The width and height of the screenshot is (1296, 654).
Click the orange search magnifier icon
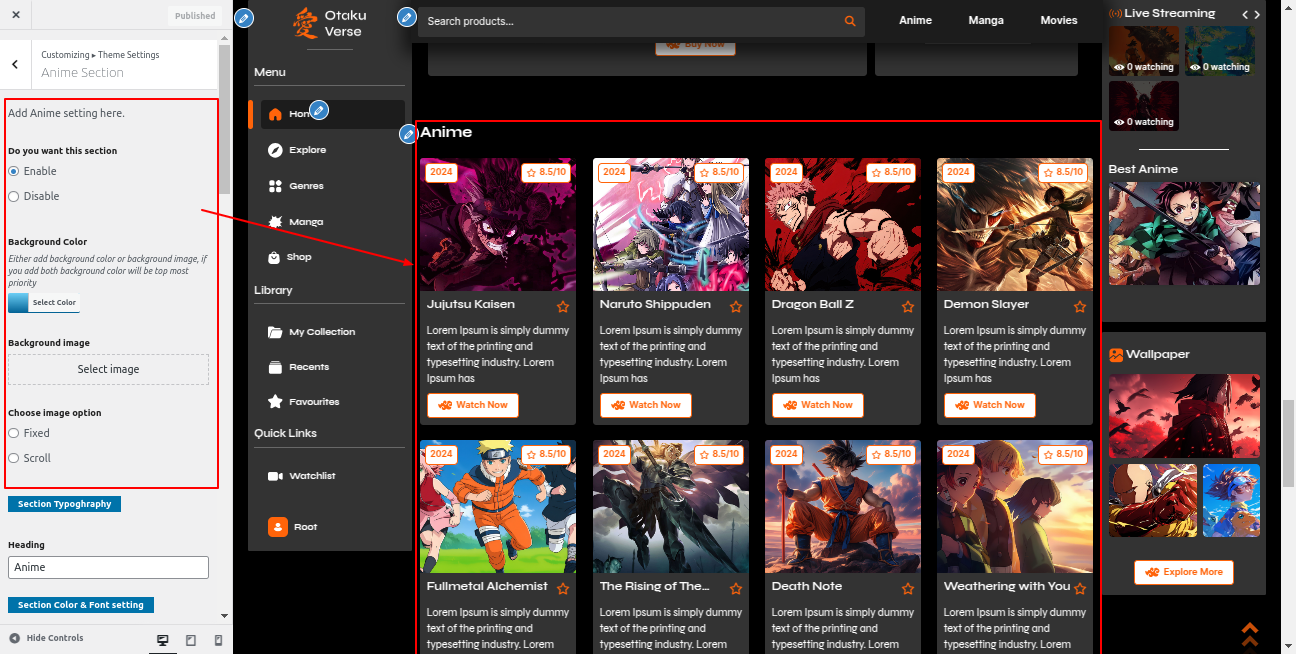click(x=850, y=21)
